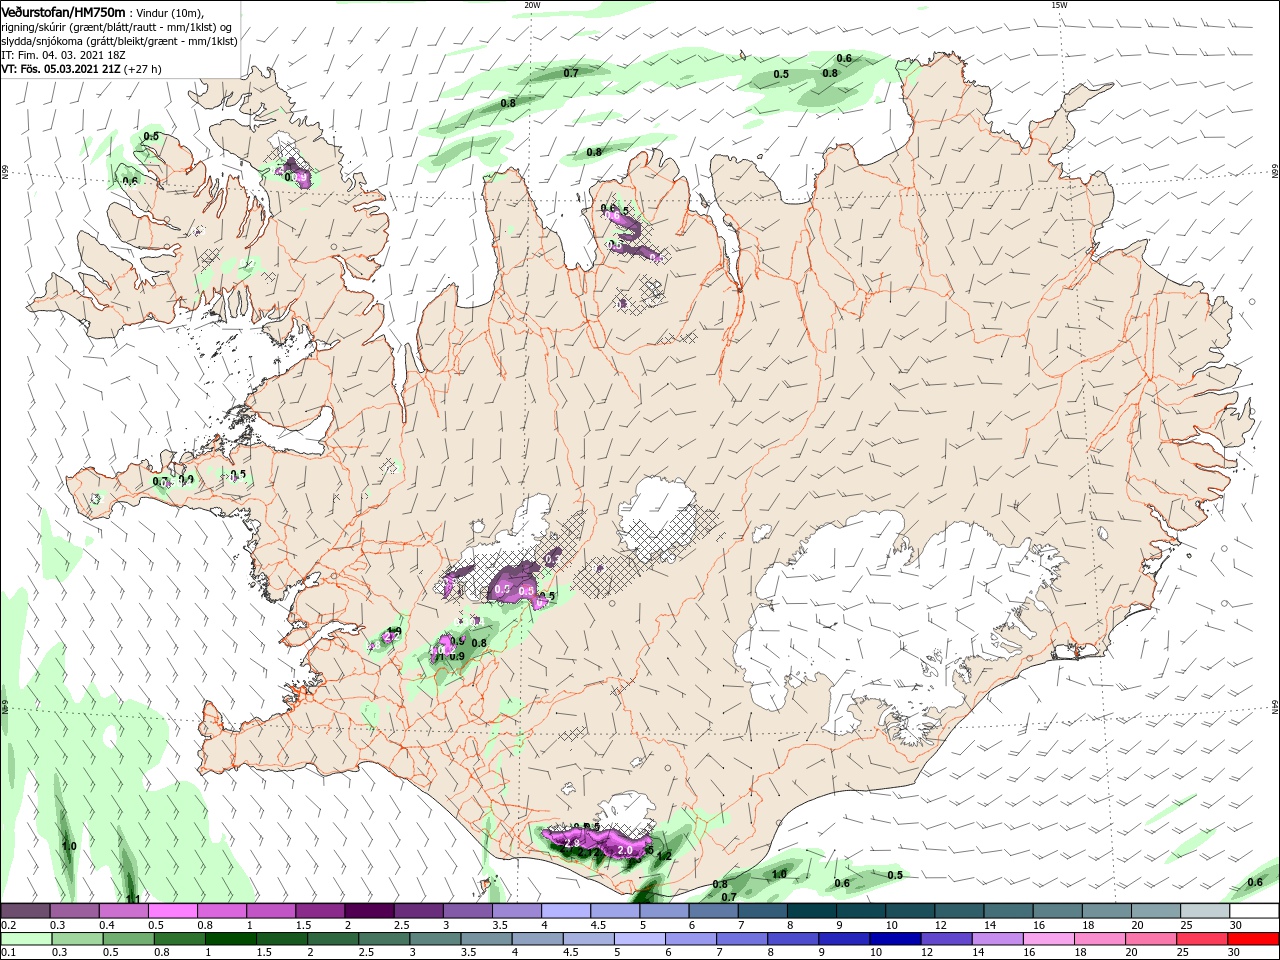Pick the periwinkle swatch labeled 4 in upper legend
The width and height of the screenshot is (1280, 960).
[566, 911]
